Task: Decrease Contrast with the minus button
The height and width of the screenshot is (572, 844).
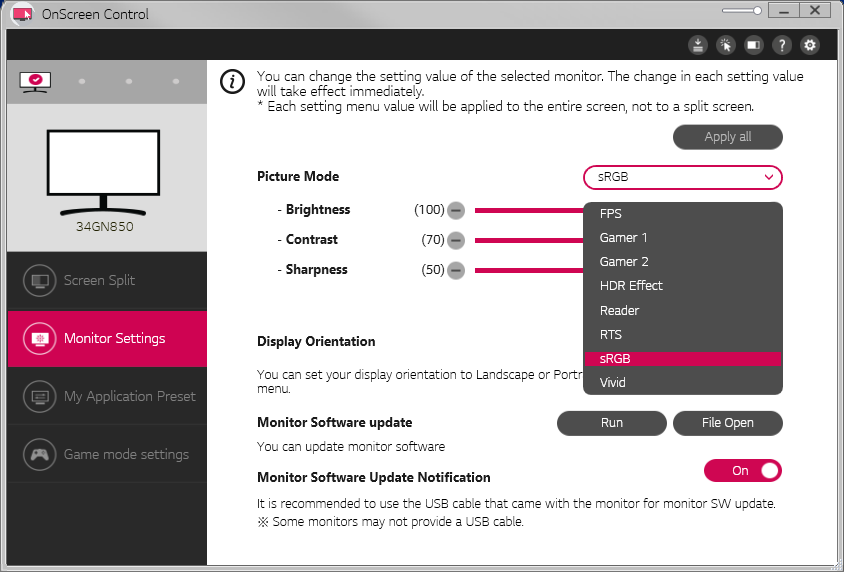Action: point(456,240)
